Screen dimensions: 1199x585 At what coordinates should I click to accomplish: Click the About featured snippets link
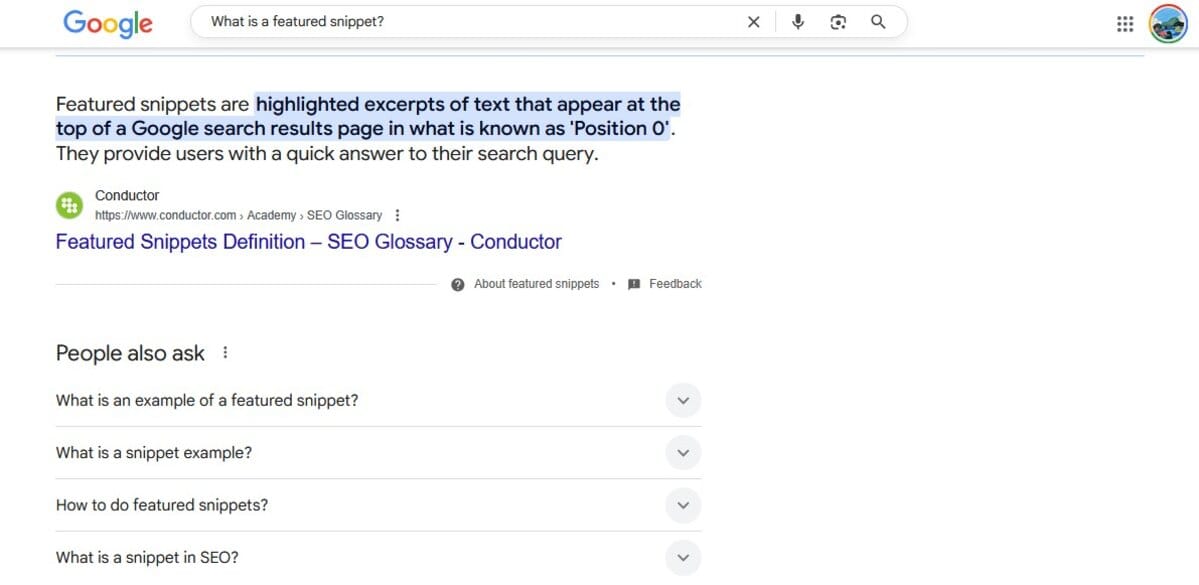tap(536, 284)
